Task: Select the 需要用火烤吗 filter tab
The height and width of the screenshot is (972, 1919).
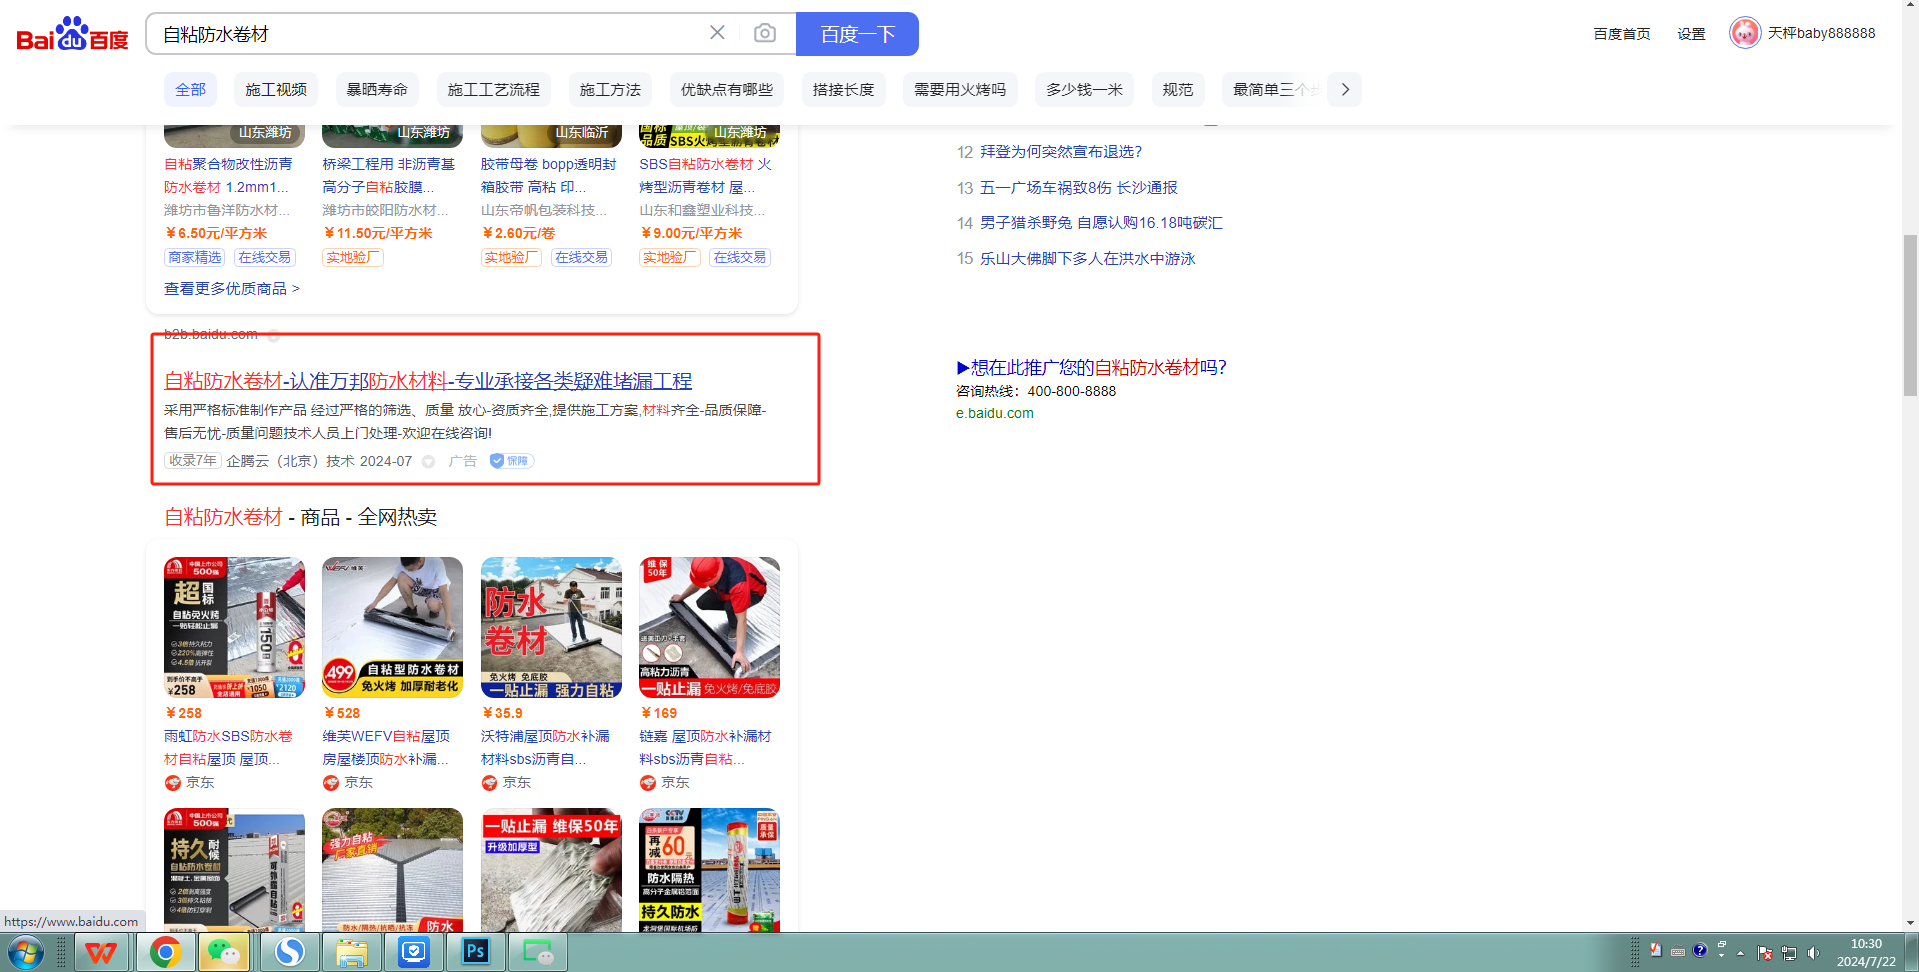Action: 960,89
